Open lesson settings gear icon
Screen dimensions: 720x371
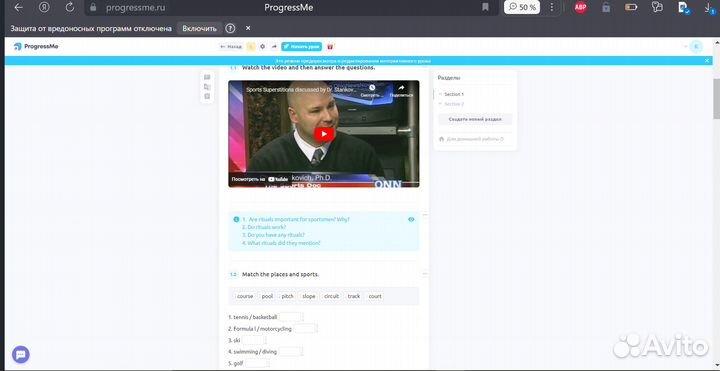(263, 46)
